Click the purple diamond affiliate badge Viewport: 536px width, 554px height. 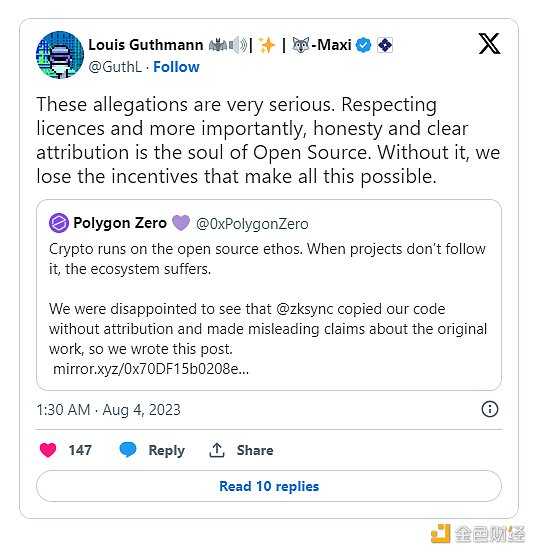pos(385,45)
